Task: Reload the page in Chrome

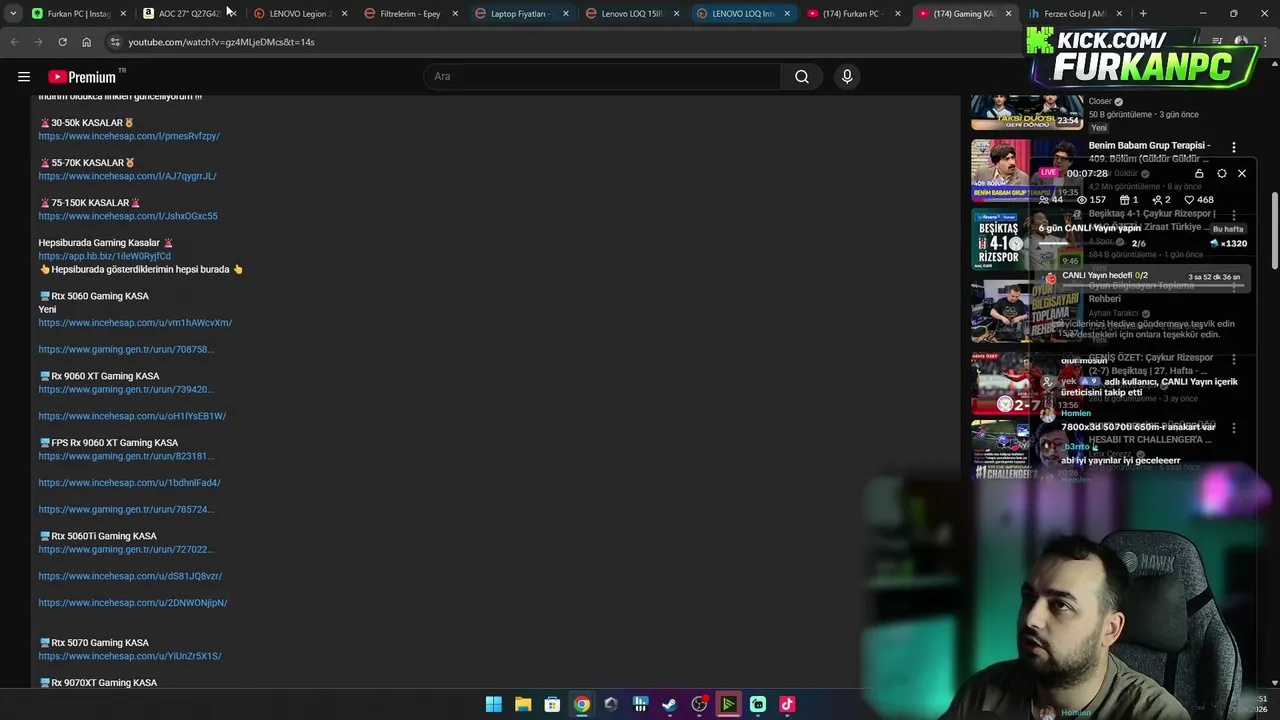Action: tap(62, 42)
